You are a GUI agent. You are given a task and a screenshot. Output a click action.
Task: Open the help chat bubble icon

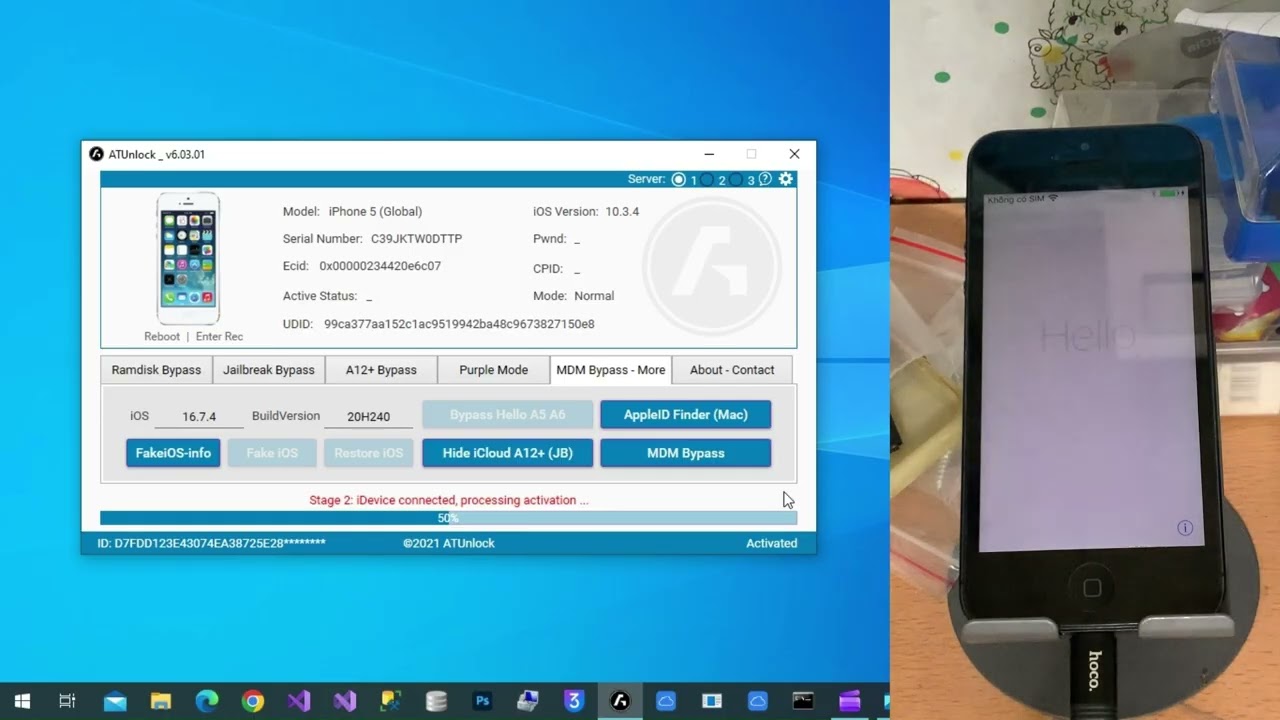(765, 179)
